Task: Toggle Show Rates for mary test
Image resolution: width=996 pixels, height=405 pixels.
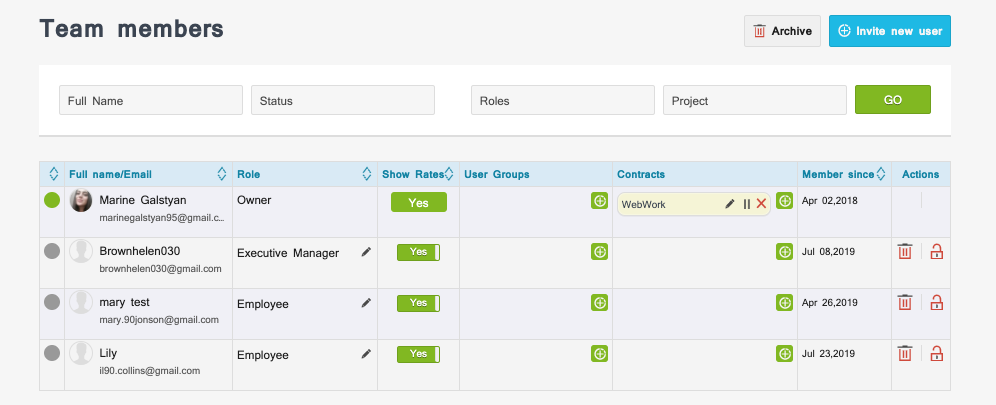Action: coord(419,303)
